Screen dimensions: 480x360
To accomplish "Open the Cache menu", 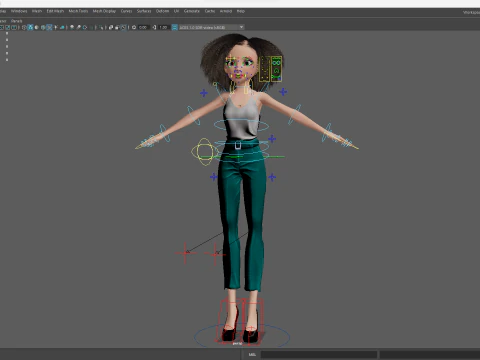I will pos(210,11).
